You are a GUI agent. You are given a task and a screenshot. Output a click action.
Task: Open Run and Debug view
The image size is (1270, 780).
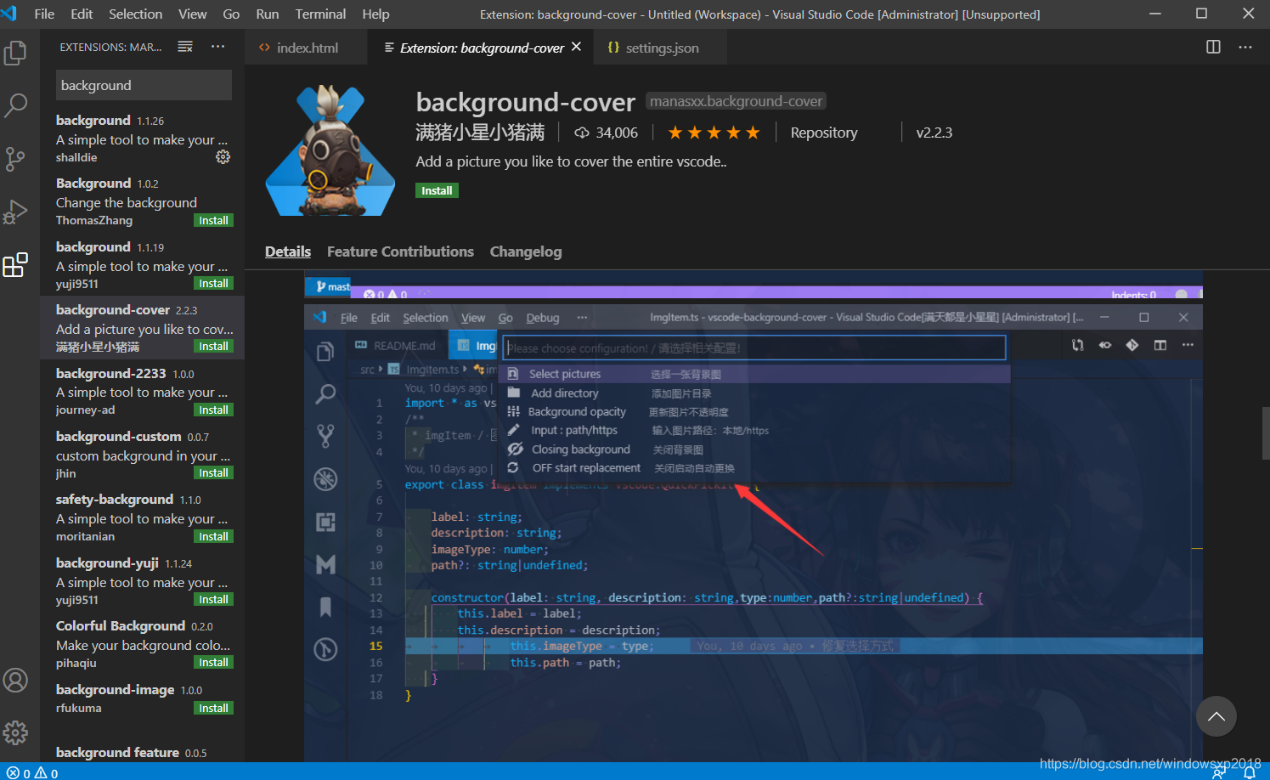point(16,211)
